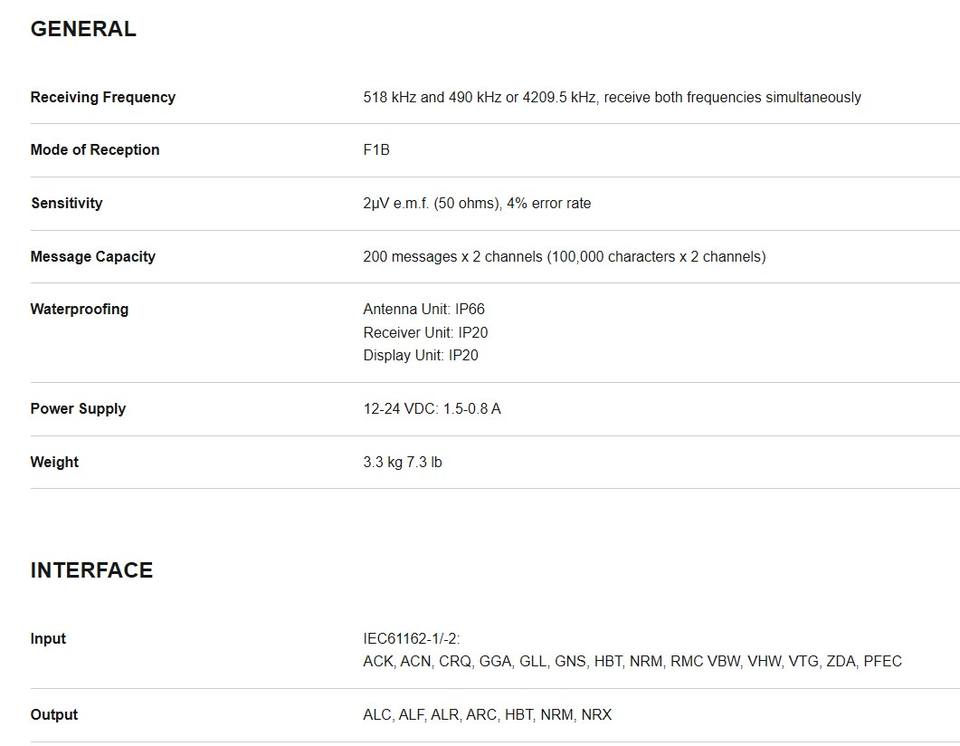The width and height of the screenshot is (960, 746).
Task: Select the Receiving Frequency label
Action: (103, 97)
